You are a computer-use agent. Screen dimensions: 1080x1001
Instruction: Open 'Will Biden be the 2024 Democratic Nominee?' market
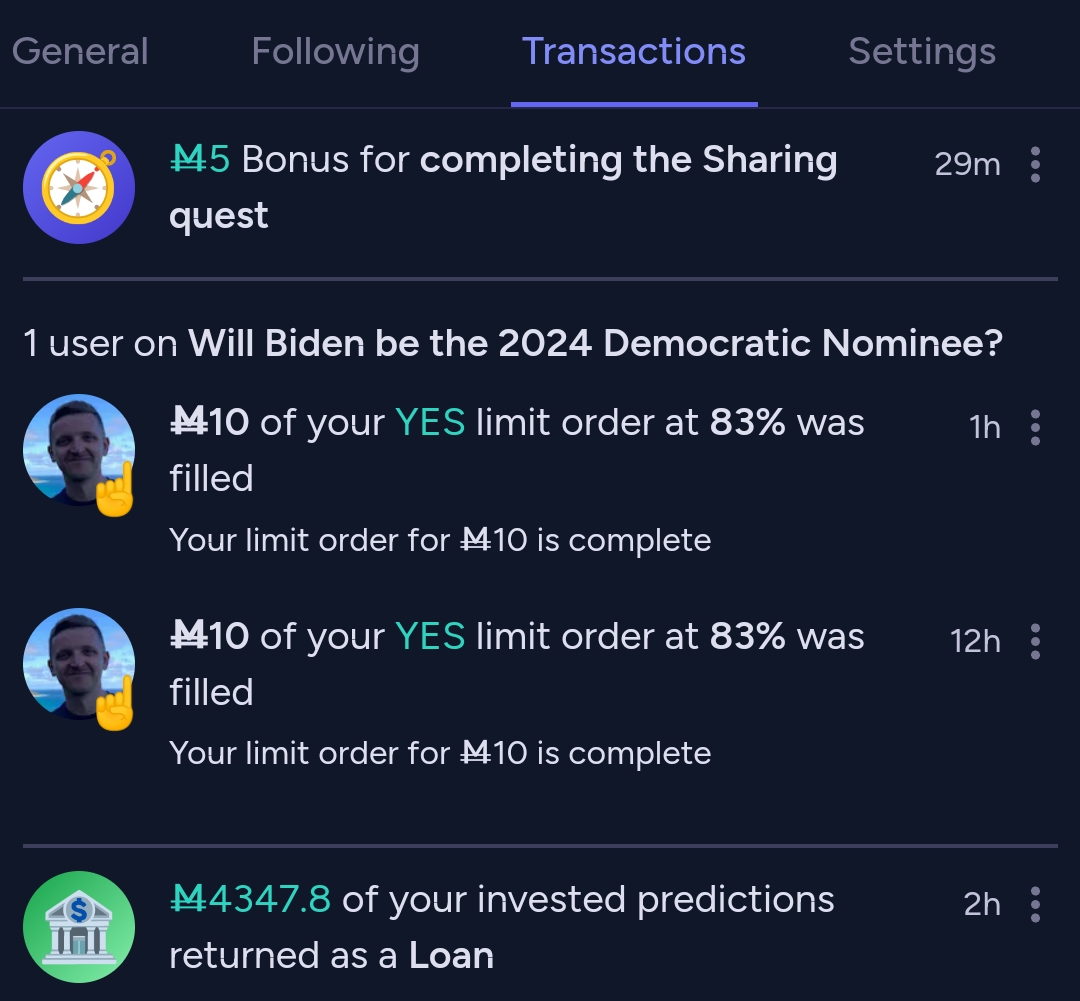coord(595,343)
